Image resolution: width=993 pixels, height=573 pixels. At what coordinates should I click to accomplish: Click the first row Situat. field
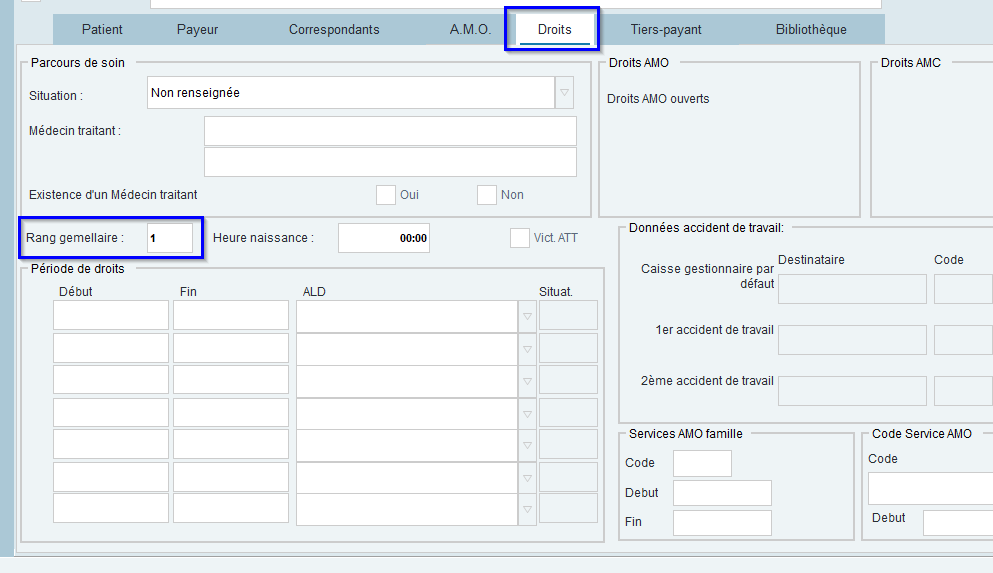point(568,315)
